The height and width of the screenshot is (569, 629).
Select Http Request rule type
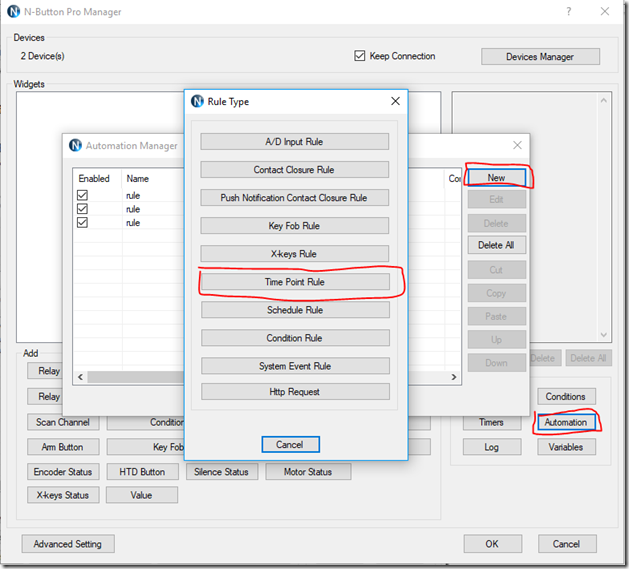point(295,392)
